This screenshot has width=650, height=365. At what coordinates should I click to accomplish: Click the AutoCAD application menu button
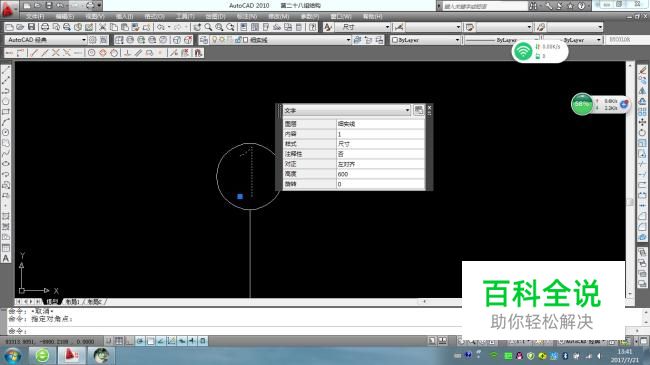[x=7, y=10]
